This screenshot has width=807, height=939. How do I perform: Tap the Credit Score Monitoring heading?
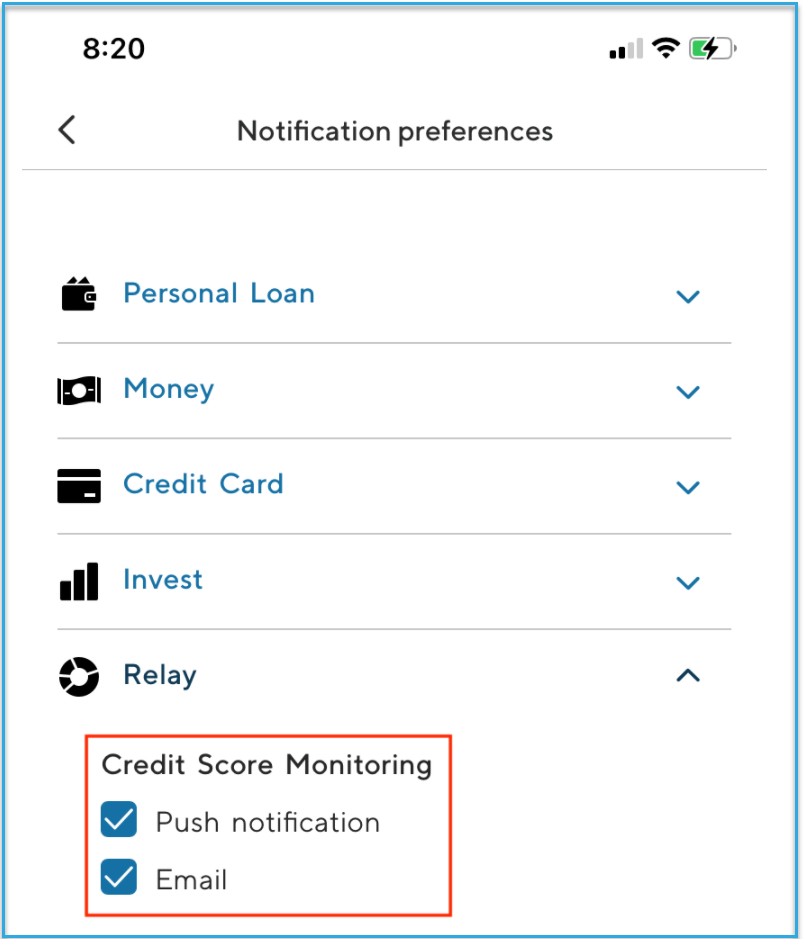(267, 765)
